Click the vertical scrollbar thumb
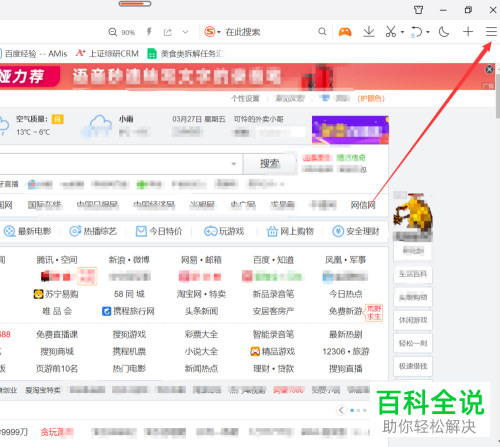 (498, 96)
